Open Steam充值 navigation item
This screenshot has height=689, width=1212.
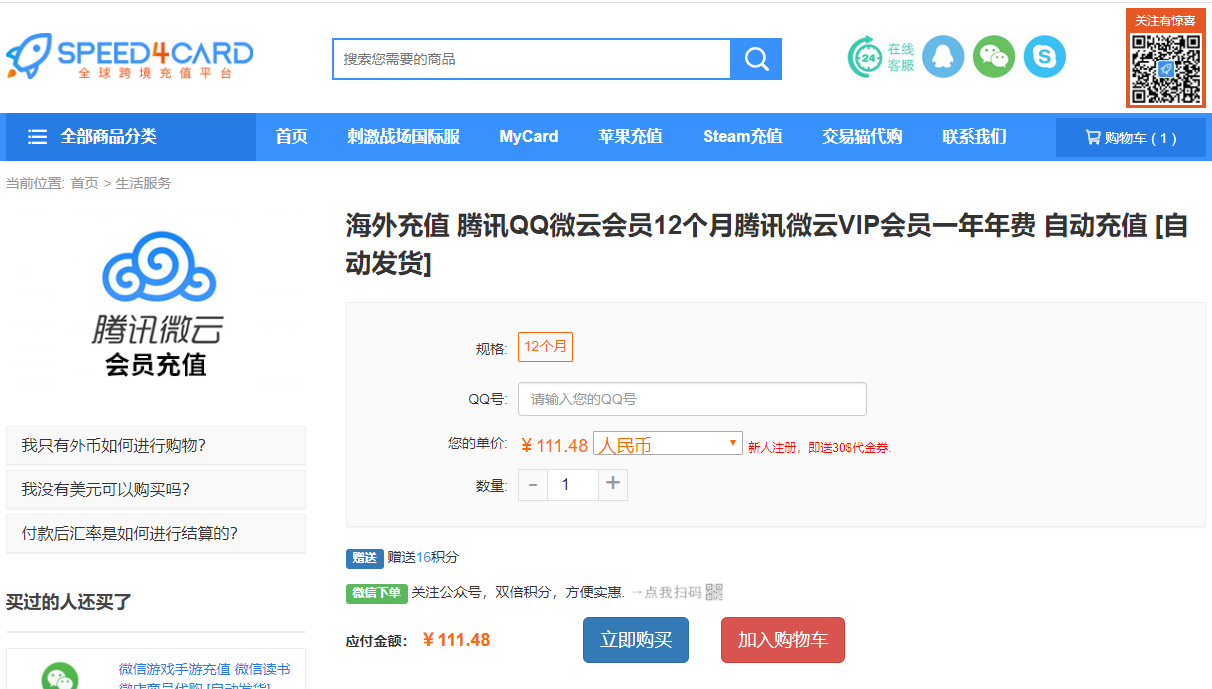click(x=743, y=137)
